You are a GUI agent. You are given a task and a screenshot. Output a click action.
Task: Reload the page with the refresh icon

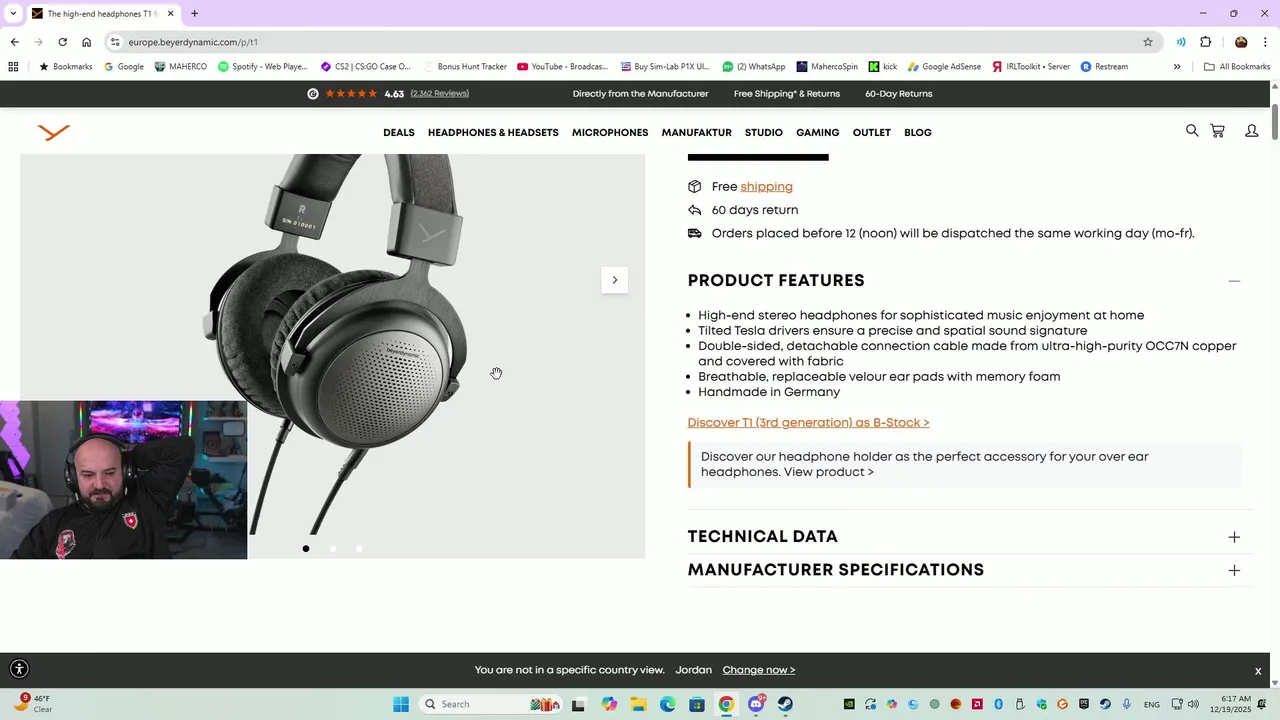click(62, 42)
